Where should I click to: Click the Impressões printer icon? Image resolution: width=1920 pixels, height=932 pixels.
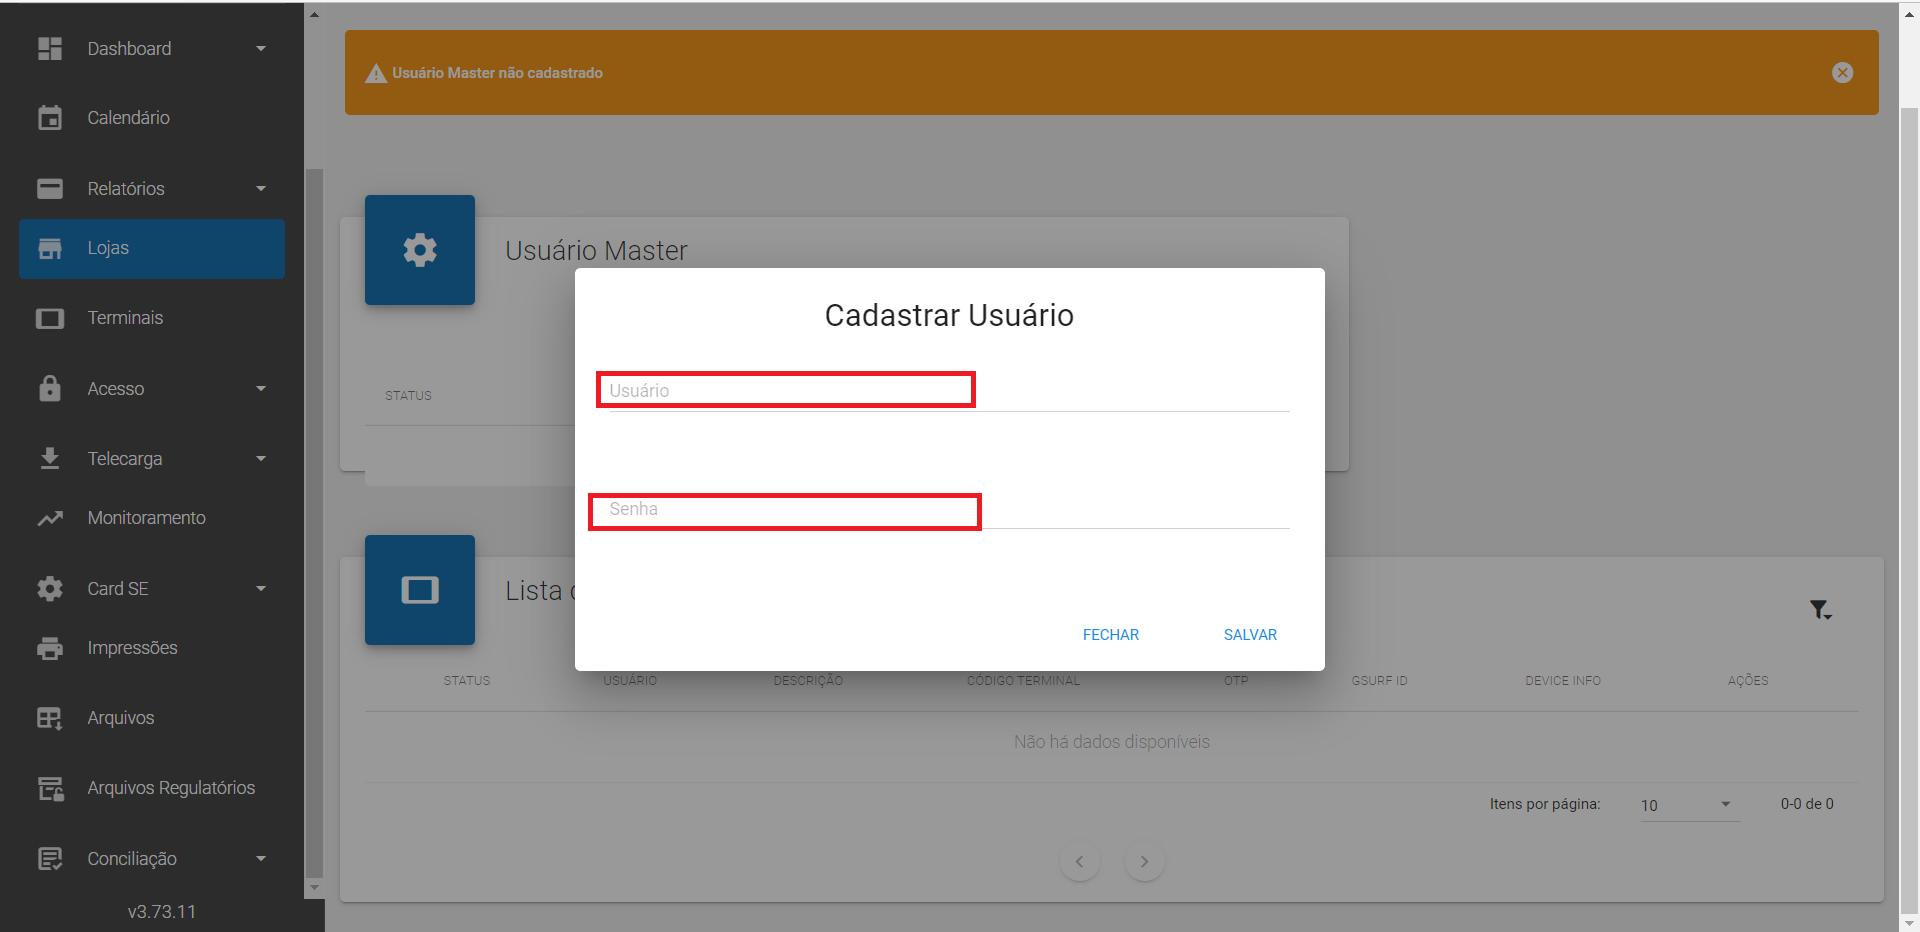coord(50,648)
